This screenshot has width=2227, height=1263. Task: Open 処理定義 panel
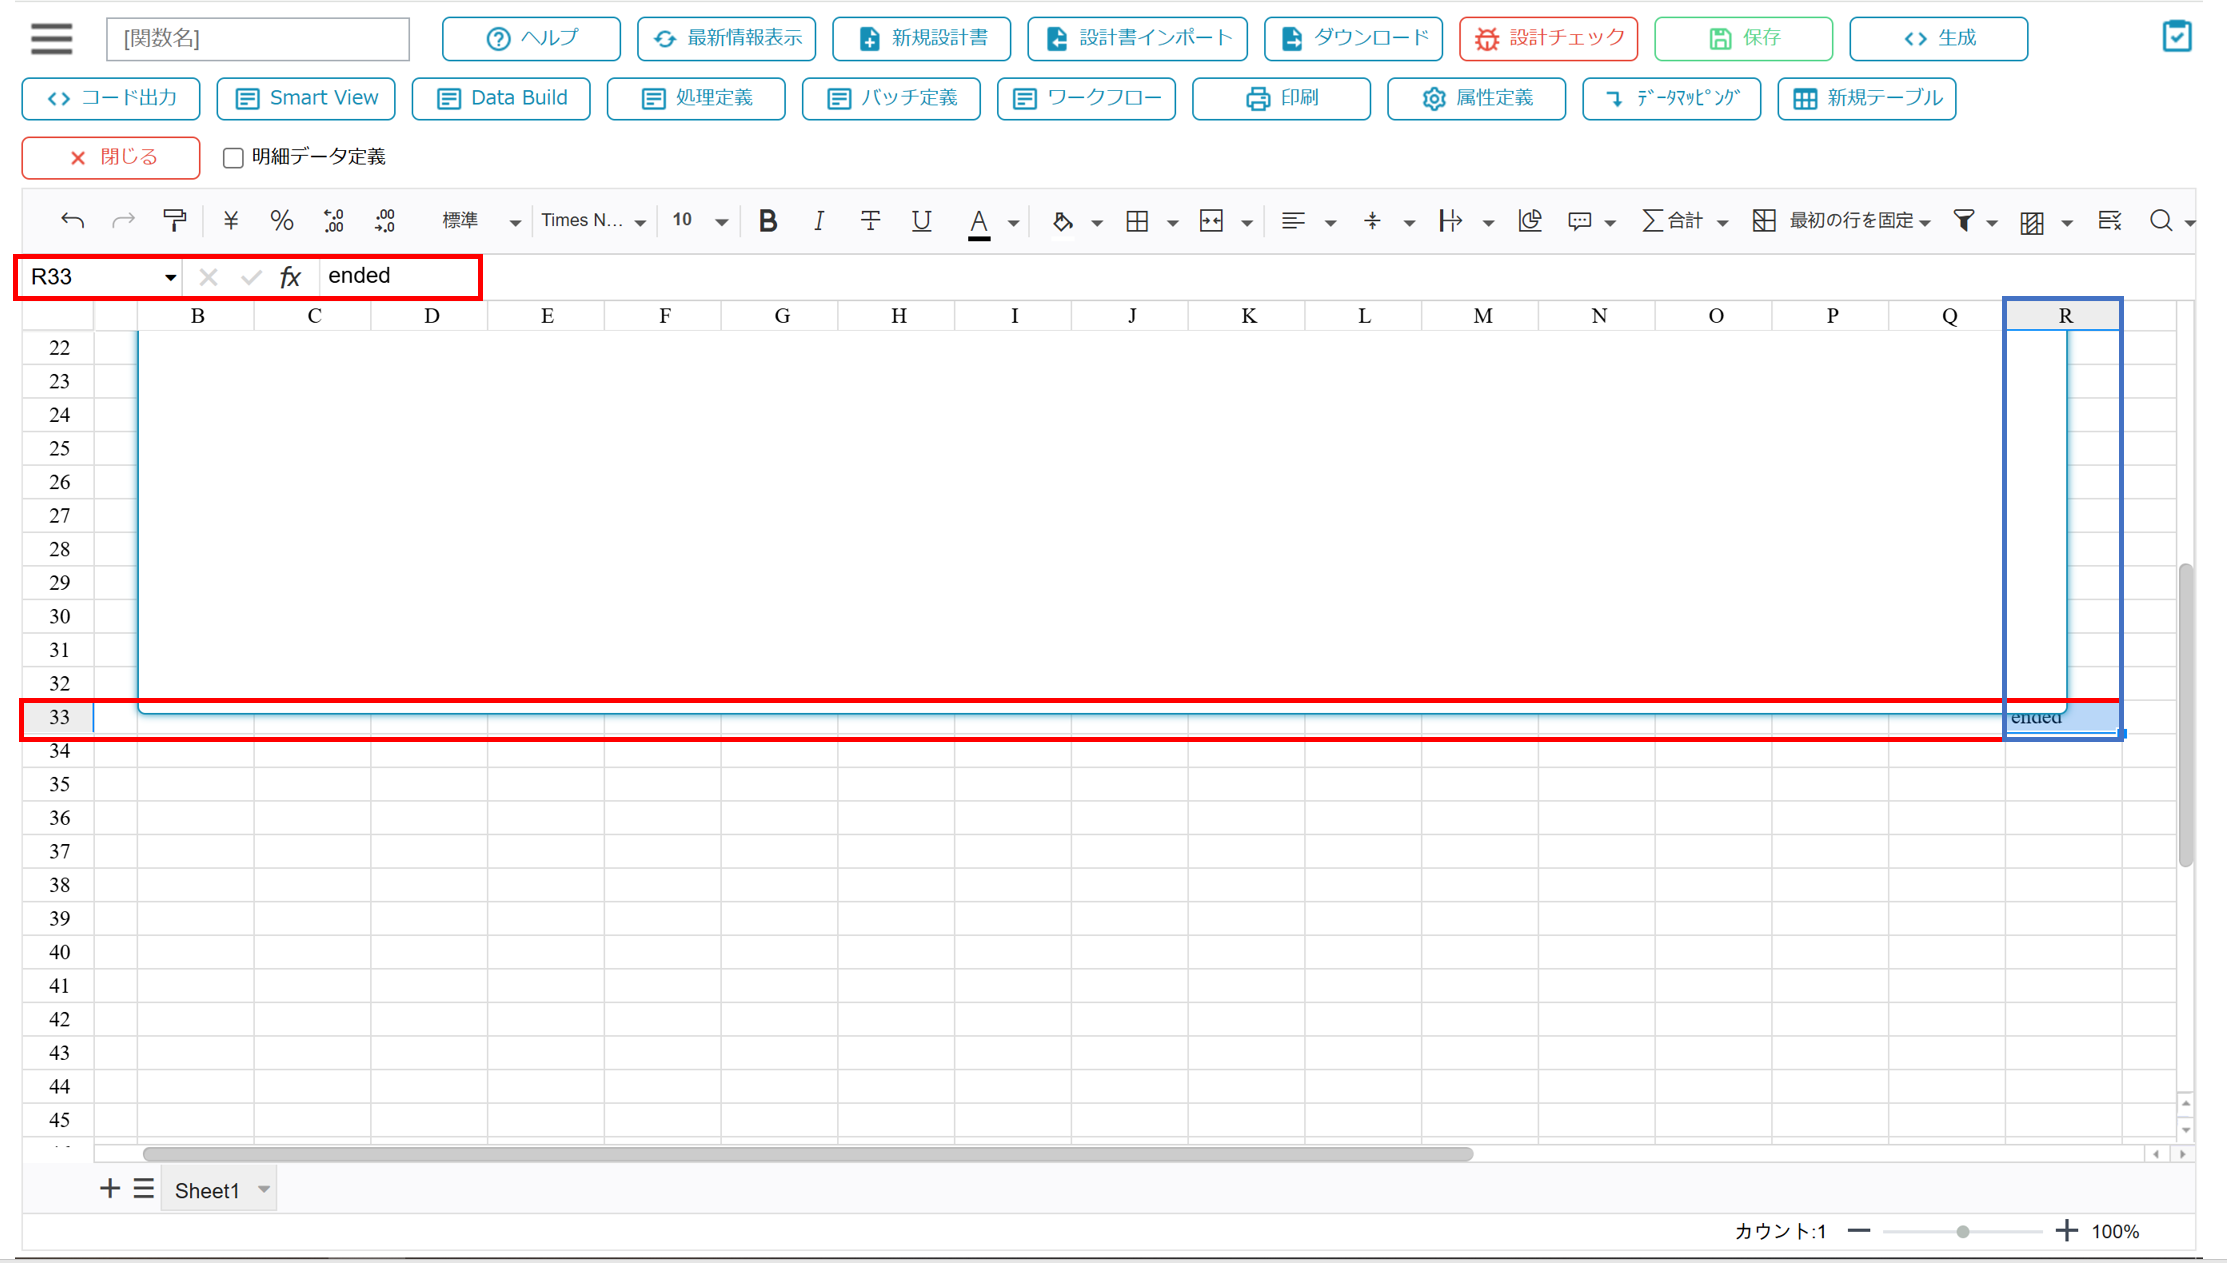point(696,98)
